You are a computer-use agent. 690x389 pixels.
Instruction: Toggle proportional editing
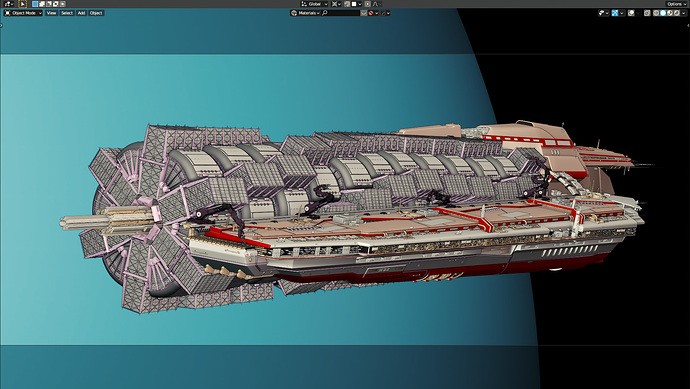(367, 4)
